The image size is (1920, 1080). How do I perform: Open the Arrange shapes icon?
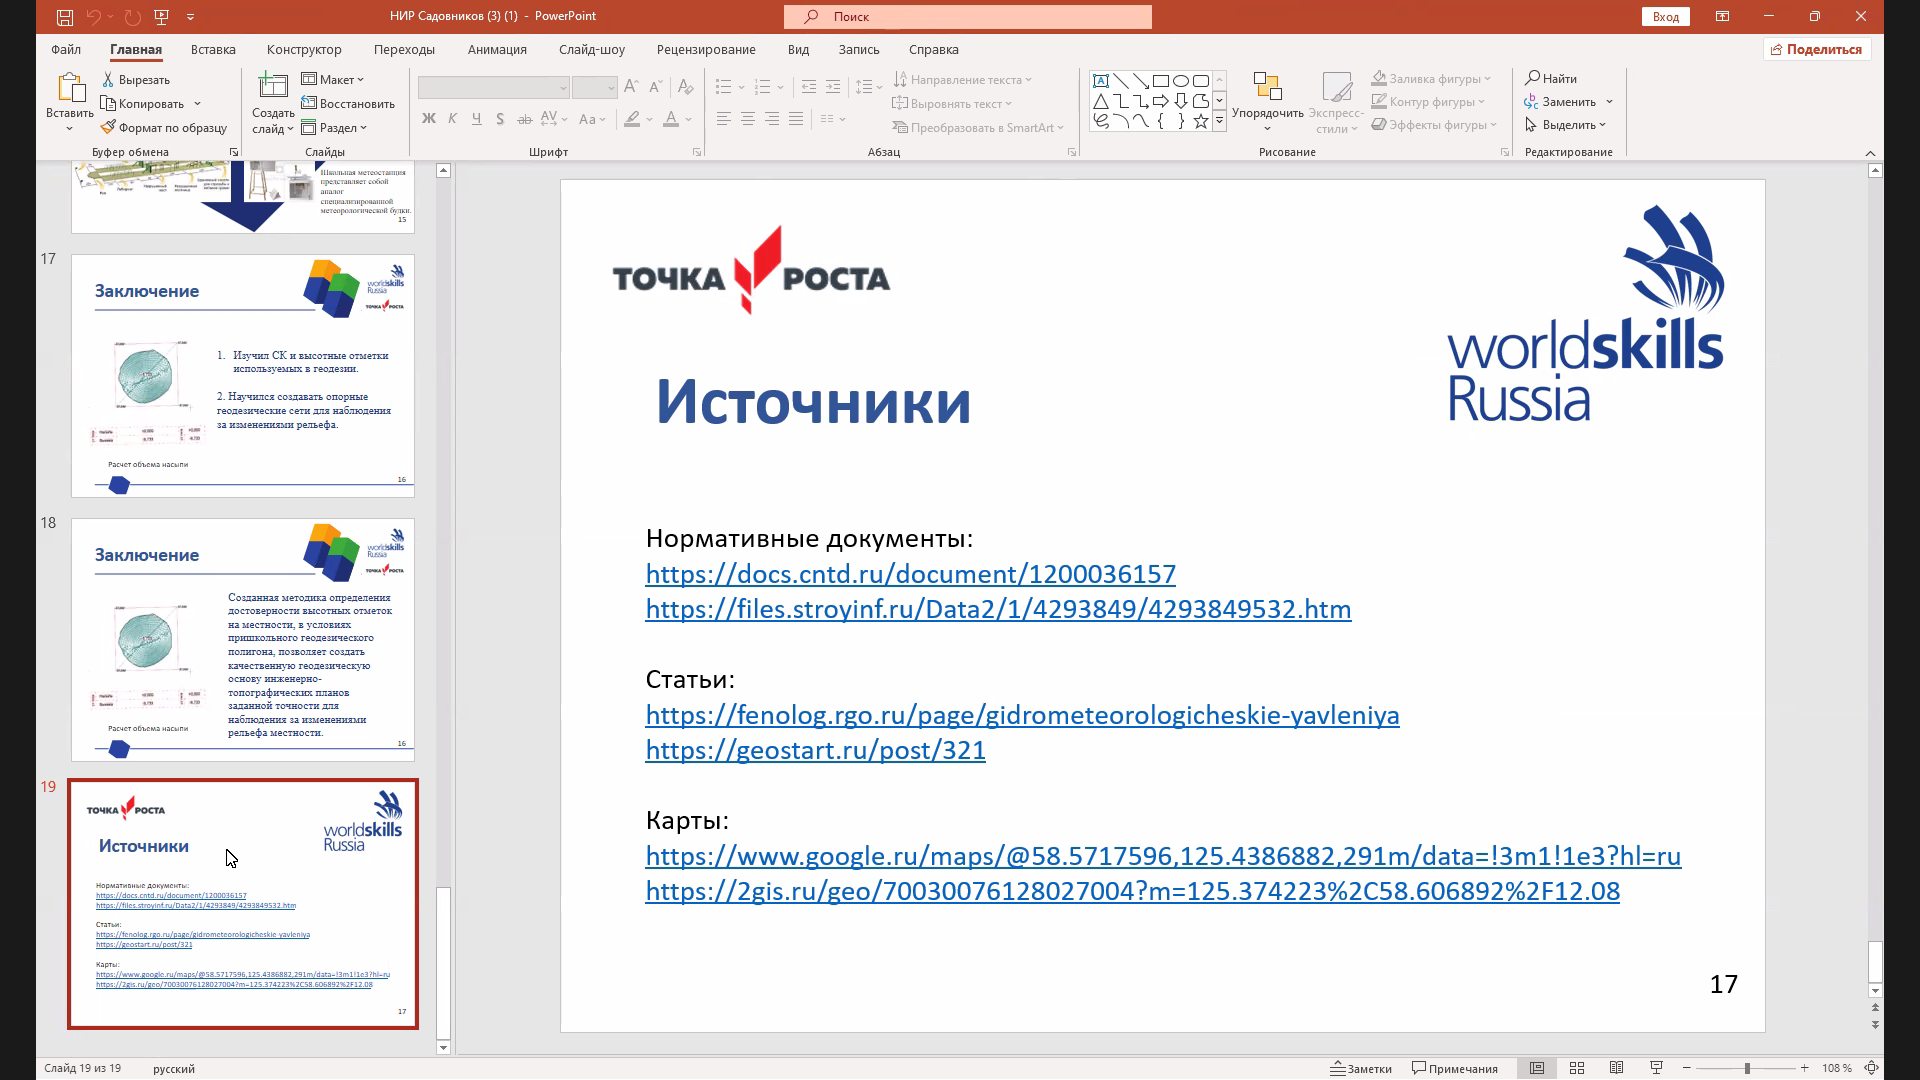click(1267, 89)
